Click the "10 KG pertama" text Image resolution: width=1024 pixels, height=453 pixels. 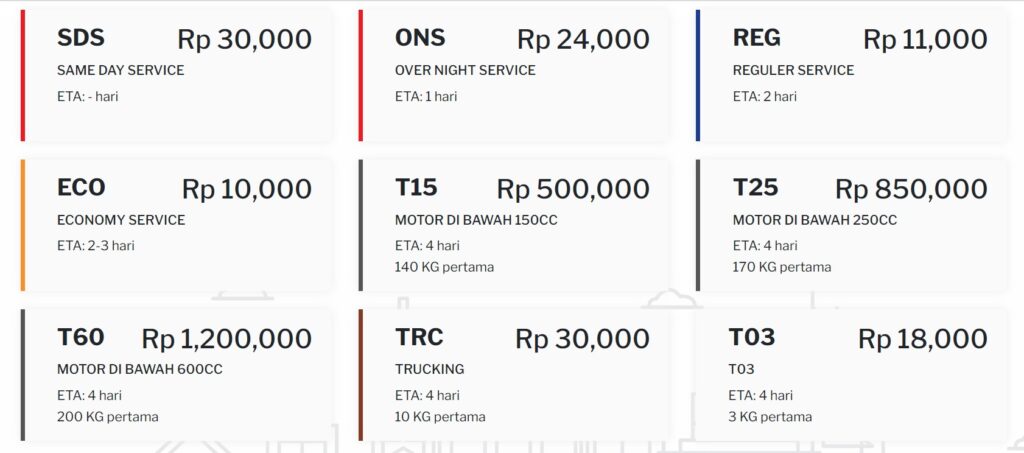coord(440,417)
